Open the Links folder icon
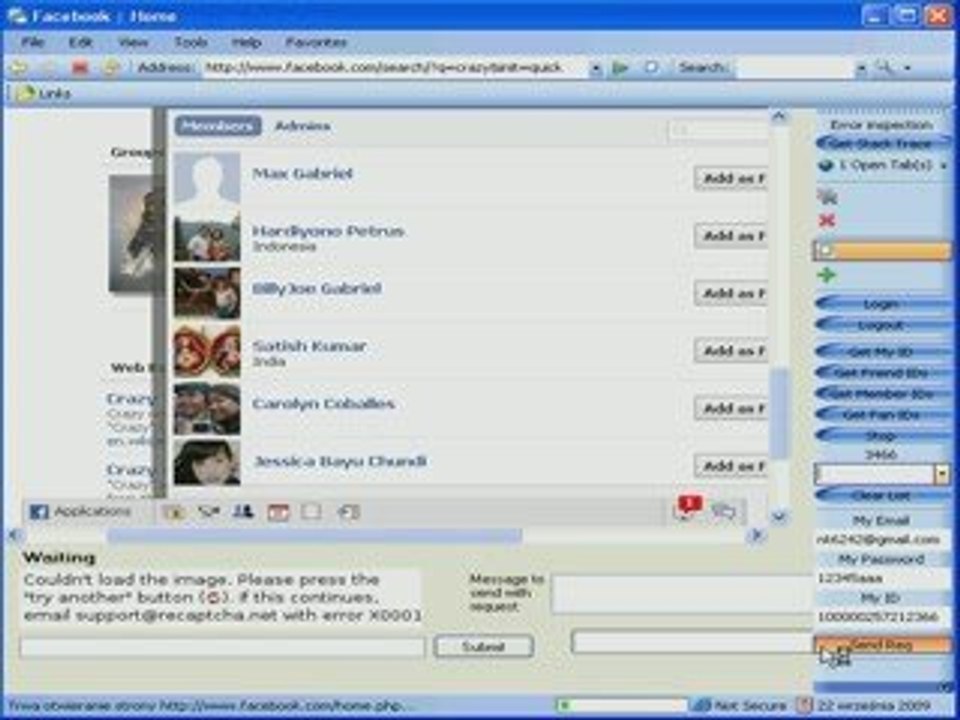This screenshot has height=720, width=960. point(26,93)
